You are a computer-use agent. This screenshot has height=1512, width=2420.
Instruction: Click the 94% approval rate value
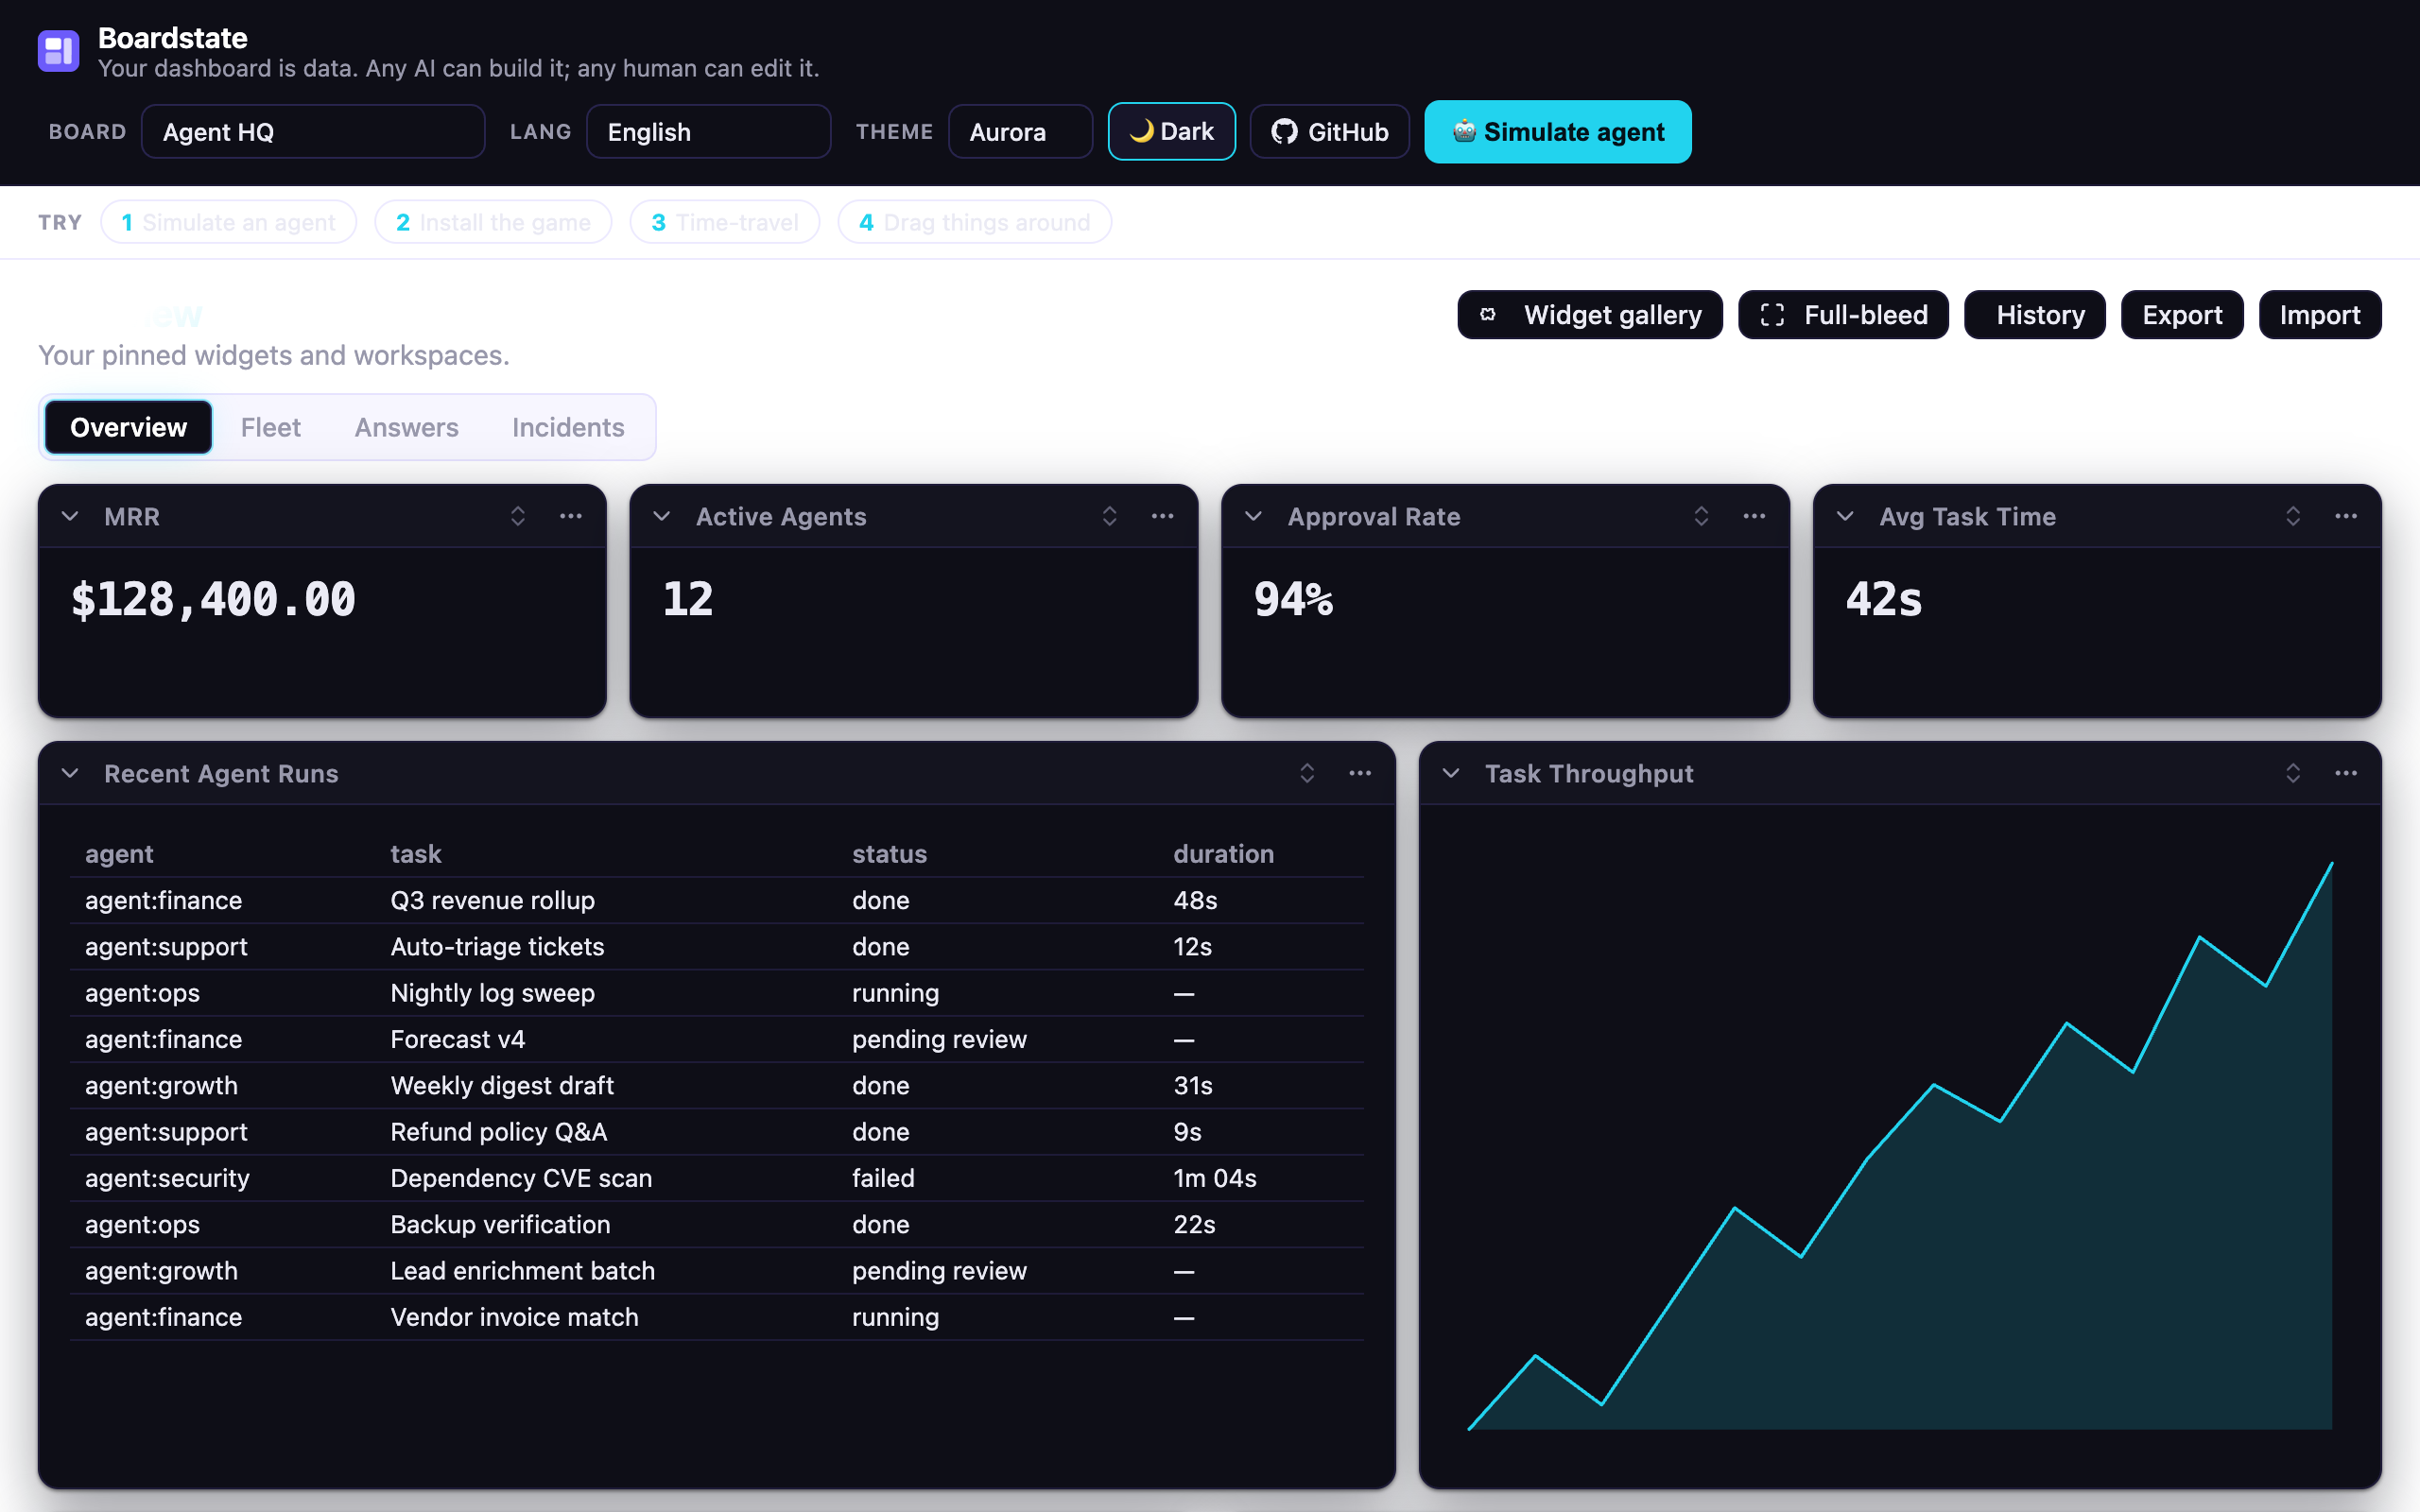pyautogui.click(x=1293, y=600)
